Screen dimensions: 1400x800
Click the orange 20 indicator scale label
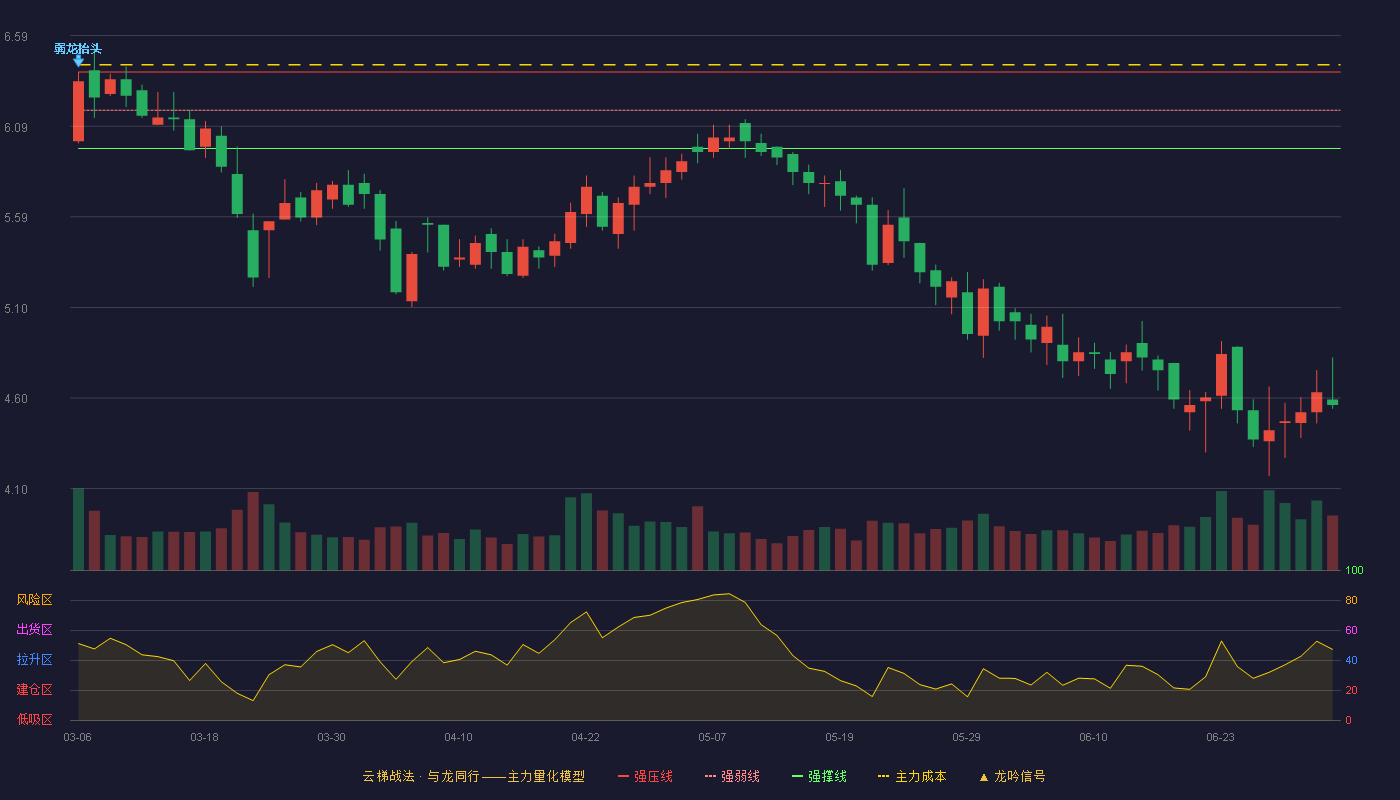click(1351, 690)
